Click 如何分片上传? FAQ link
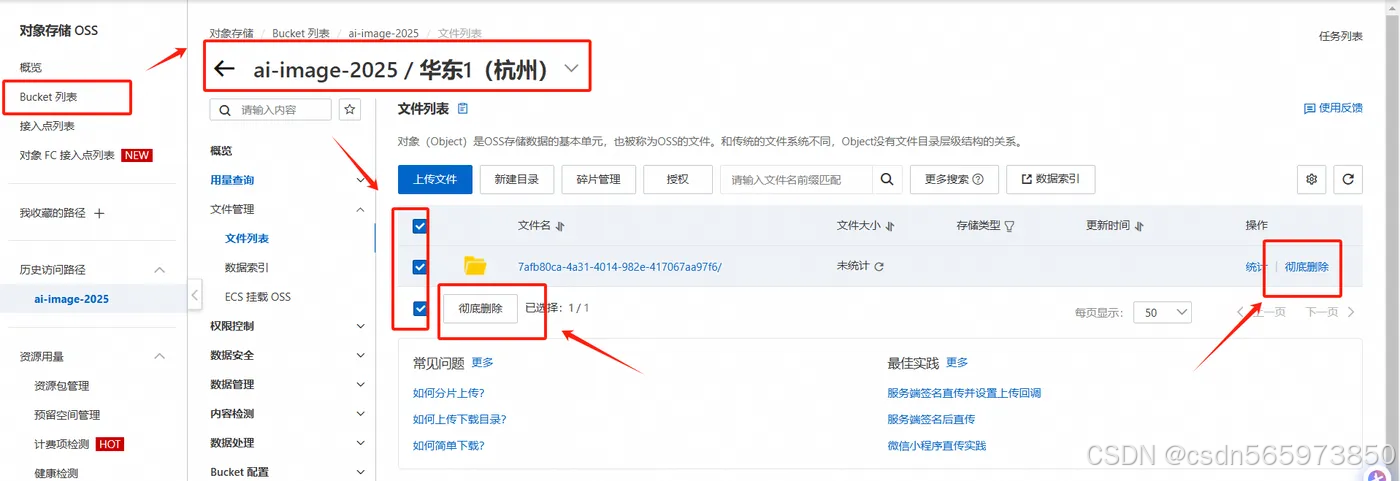The height and width of the screenshot is (481, 1400). [x=449, y=393]
